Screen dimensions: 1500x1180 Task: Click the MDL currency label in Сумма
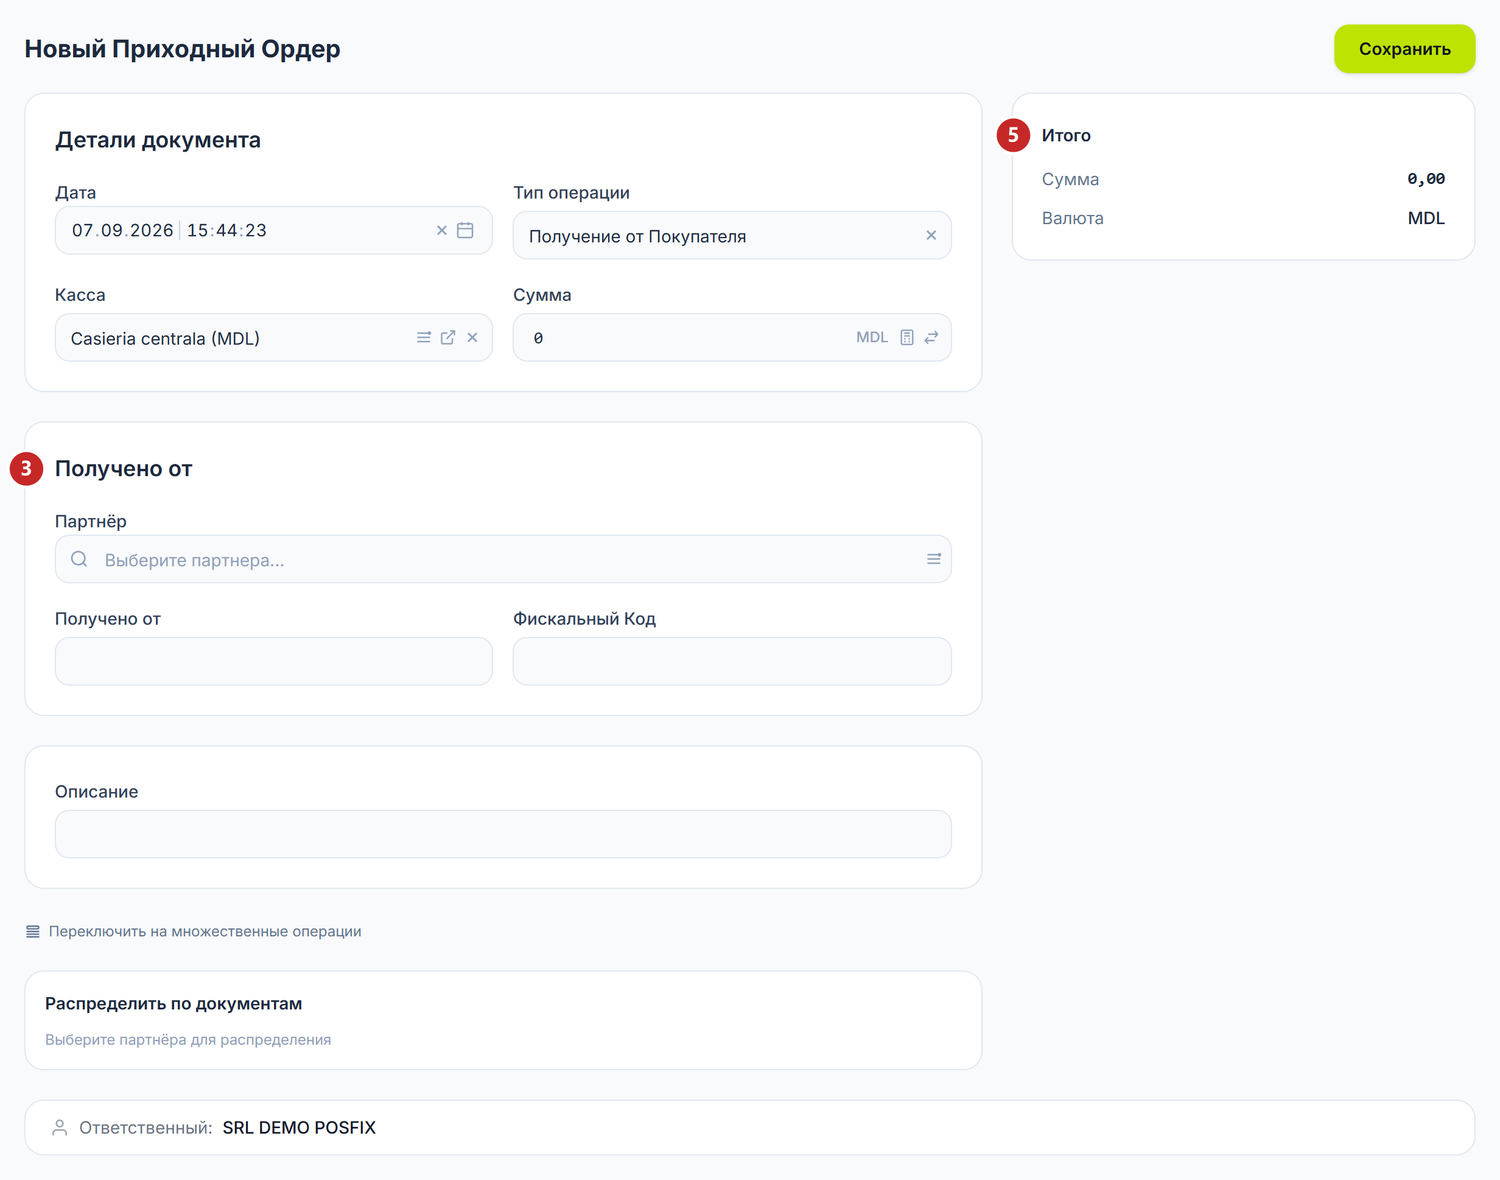click(x=872, y=338)
